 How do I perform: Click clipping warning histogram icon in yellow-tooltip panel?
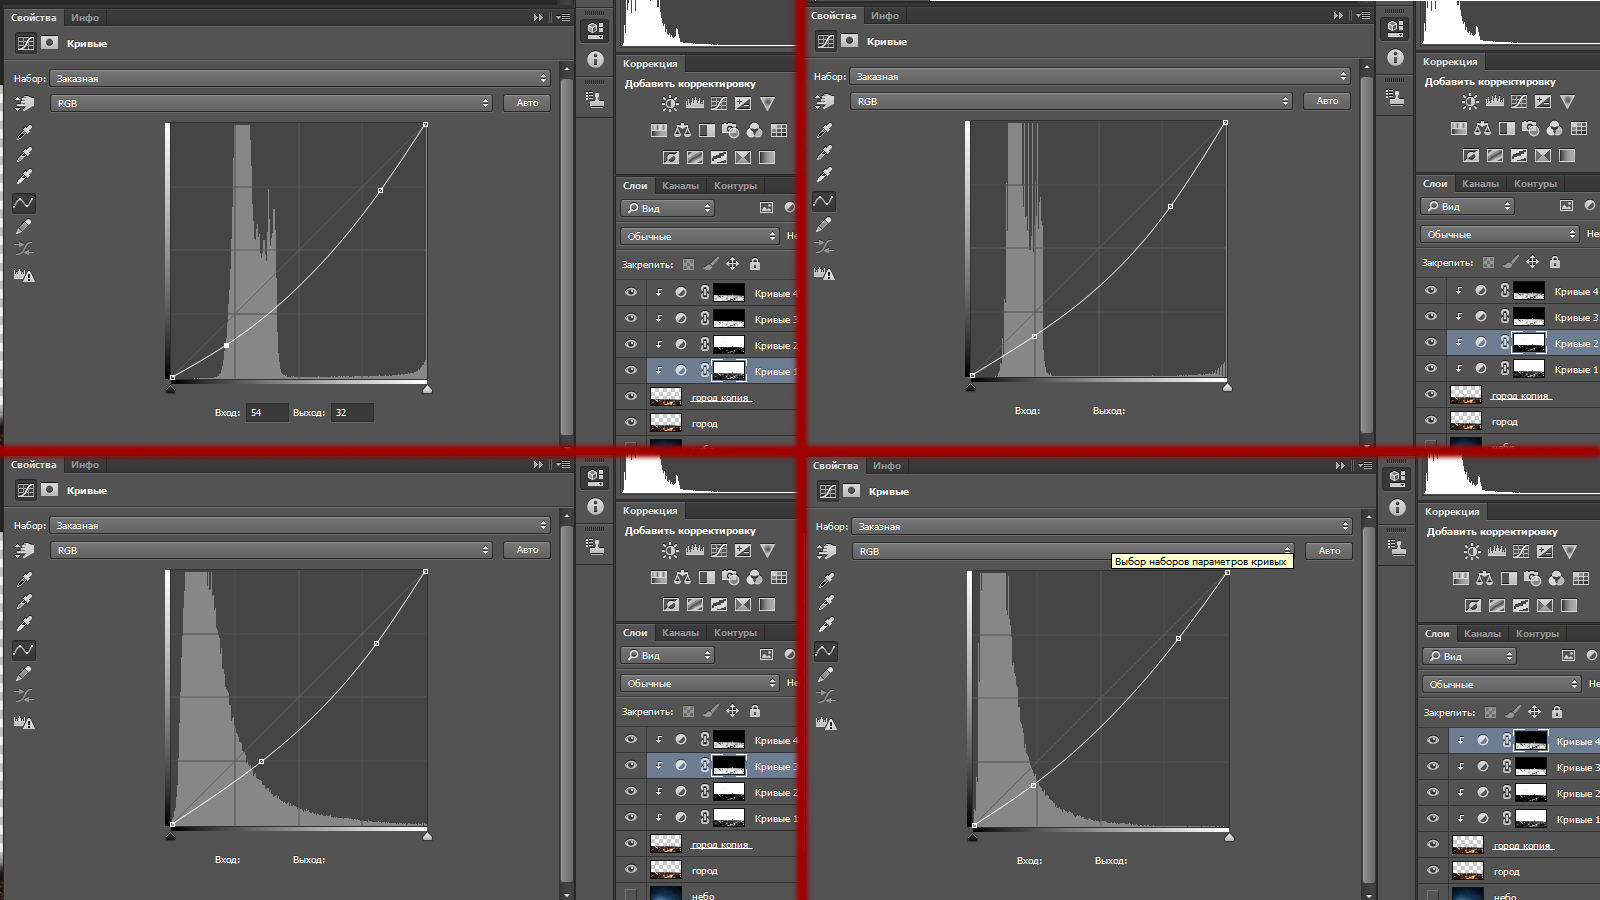click(x=826, y=723)
